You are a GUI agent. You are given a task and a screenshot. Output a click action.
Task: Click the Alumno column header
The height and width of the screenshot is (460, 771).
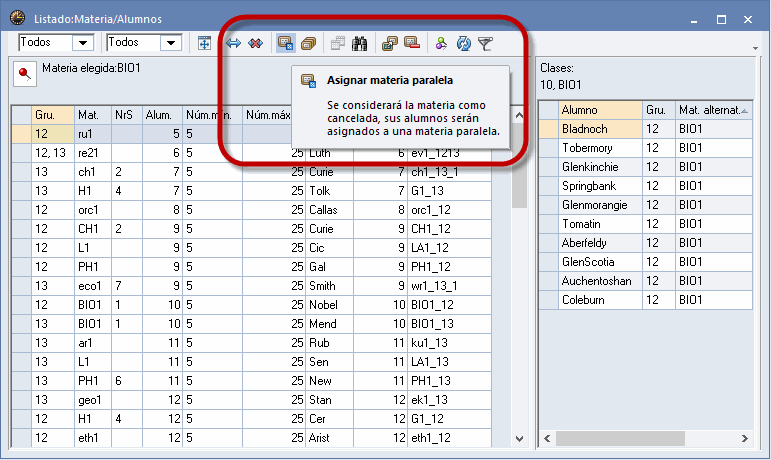coord(600,110)
